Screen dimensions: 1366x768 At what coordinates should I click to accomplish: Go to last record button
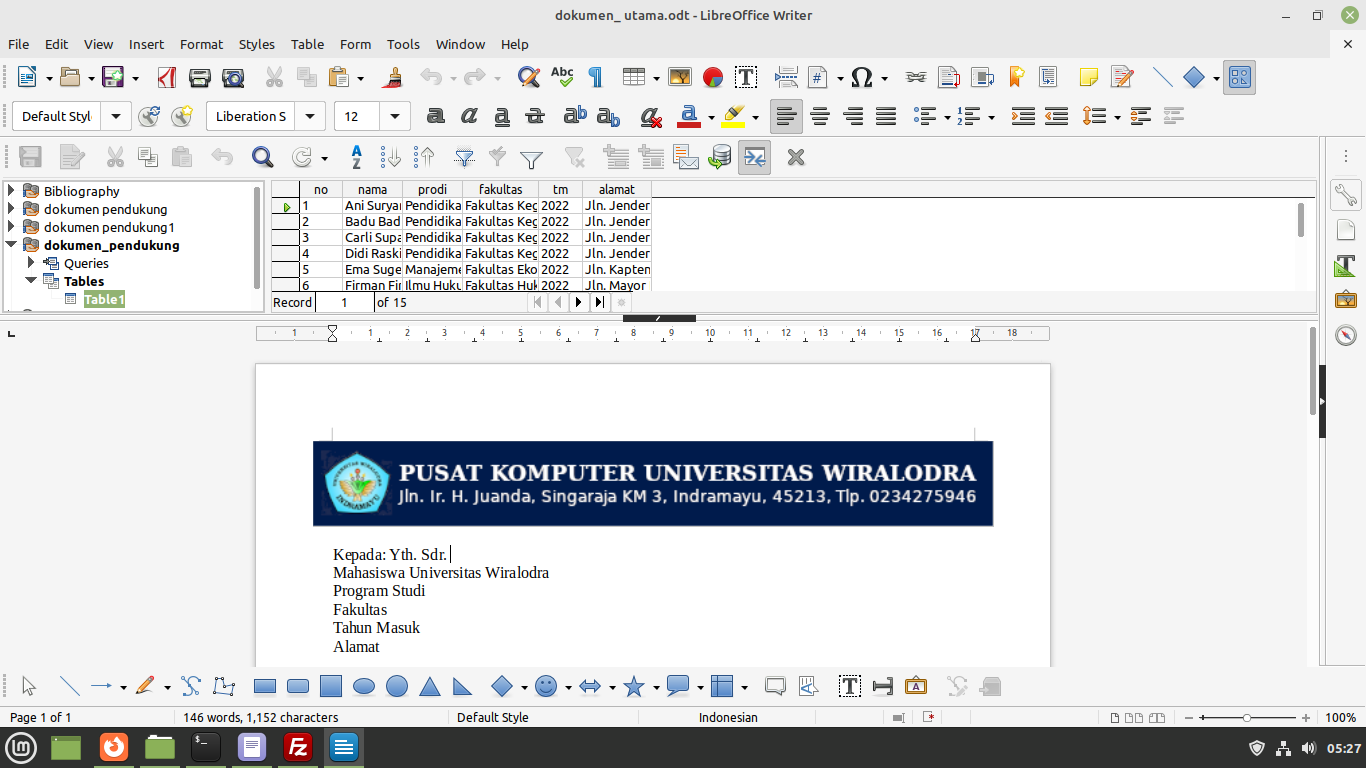(x=600, y=302)
